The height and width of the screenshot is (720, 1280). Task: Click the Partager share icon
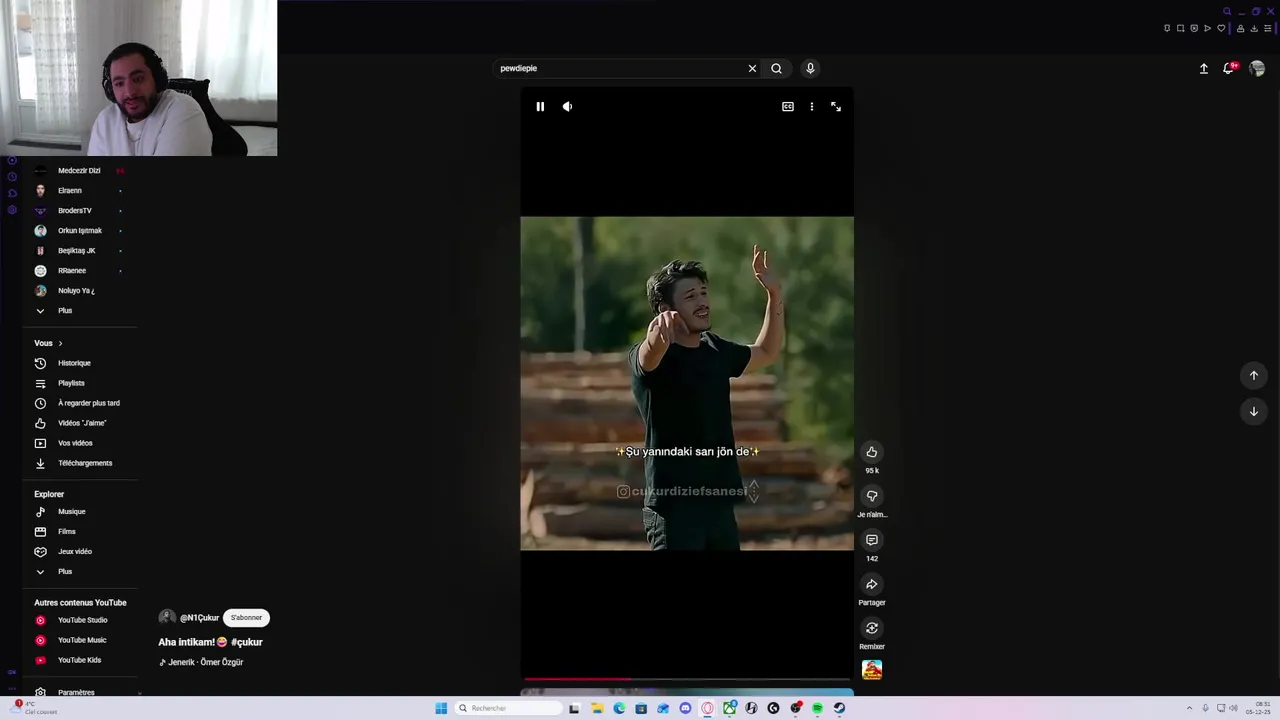(x=872, y=584)
